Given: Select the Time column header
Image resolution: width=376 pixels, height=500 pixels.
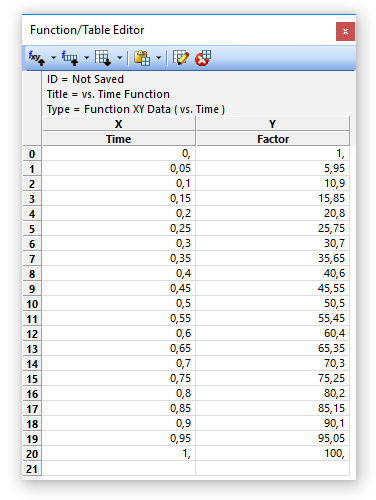Looking at the screenshot, I should [x=119, y=139].
